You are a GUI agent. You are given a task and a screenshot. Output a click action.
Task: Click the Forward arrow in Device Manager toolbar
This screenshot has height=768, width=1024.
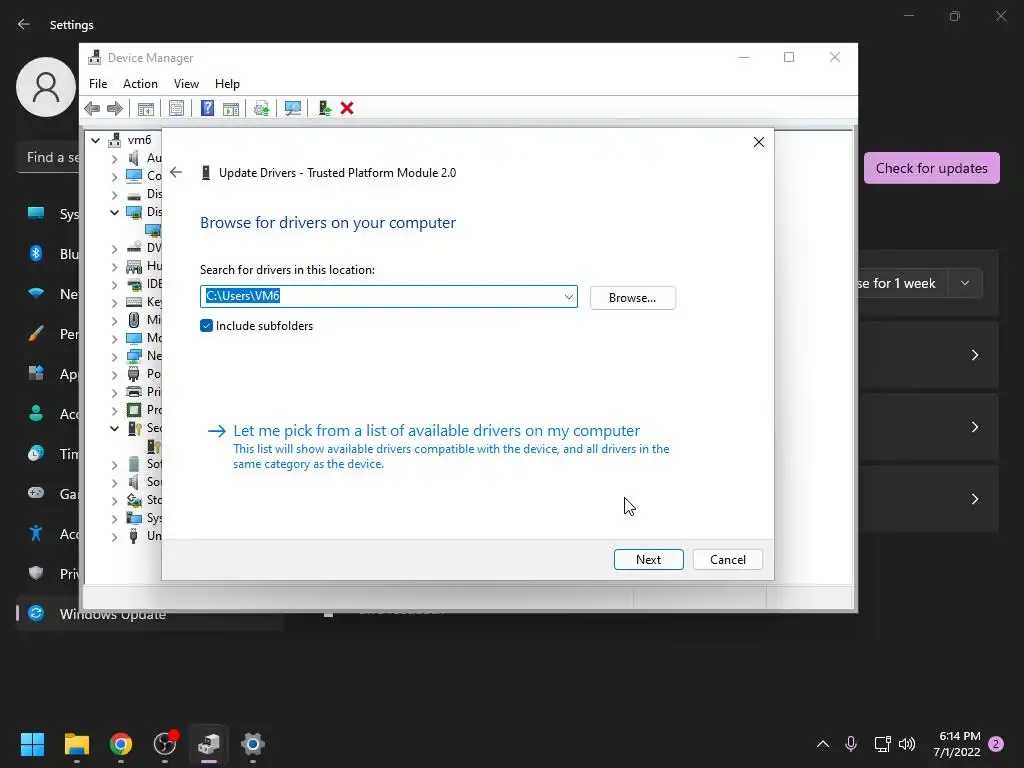point(115,108)
